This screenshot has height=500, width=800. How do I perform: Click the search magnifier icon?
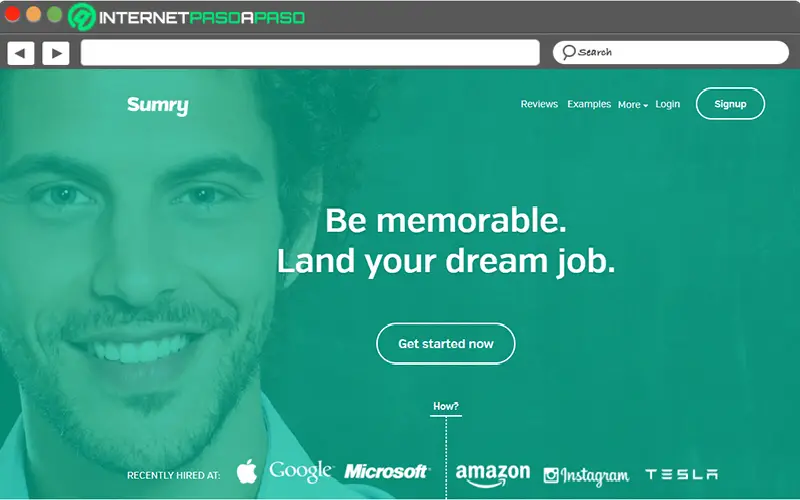568,52
